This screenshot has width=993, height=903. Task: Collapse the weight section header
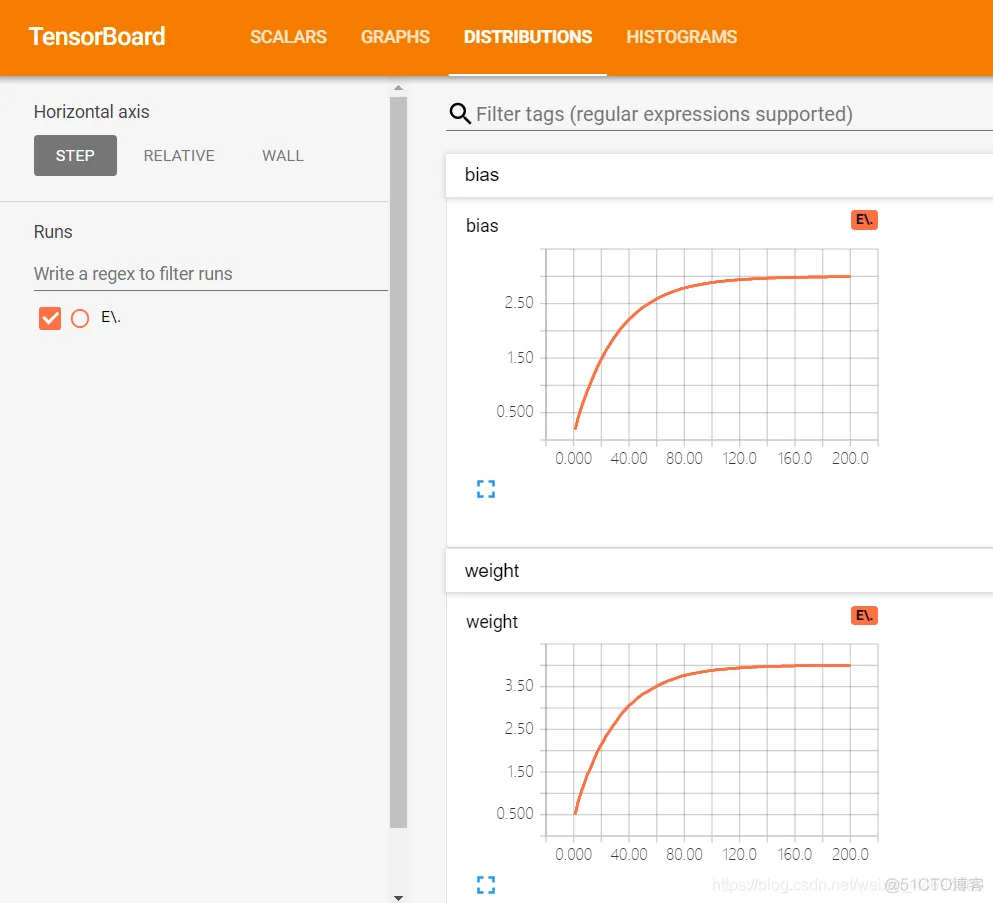coord(719,571)
